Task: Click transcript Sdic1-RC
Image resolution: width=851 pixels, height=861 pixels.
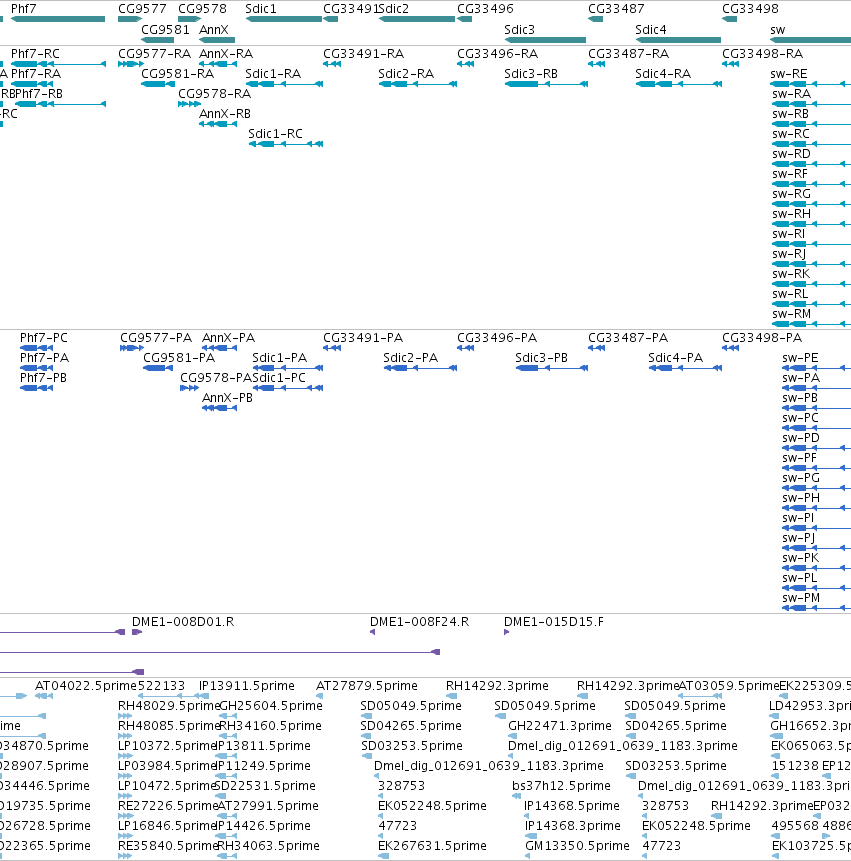Action: pos(285,144)
